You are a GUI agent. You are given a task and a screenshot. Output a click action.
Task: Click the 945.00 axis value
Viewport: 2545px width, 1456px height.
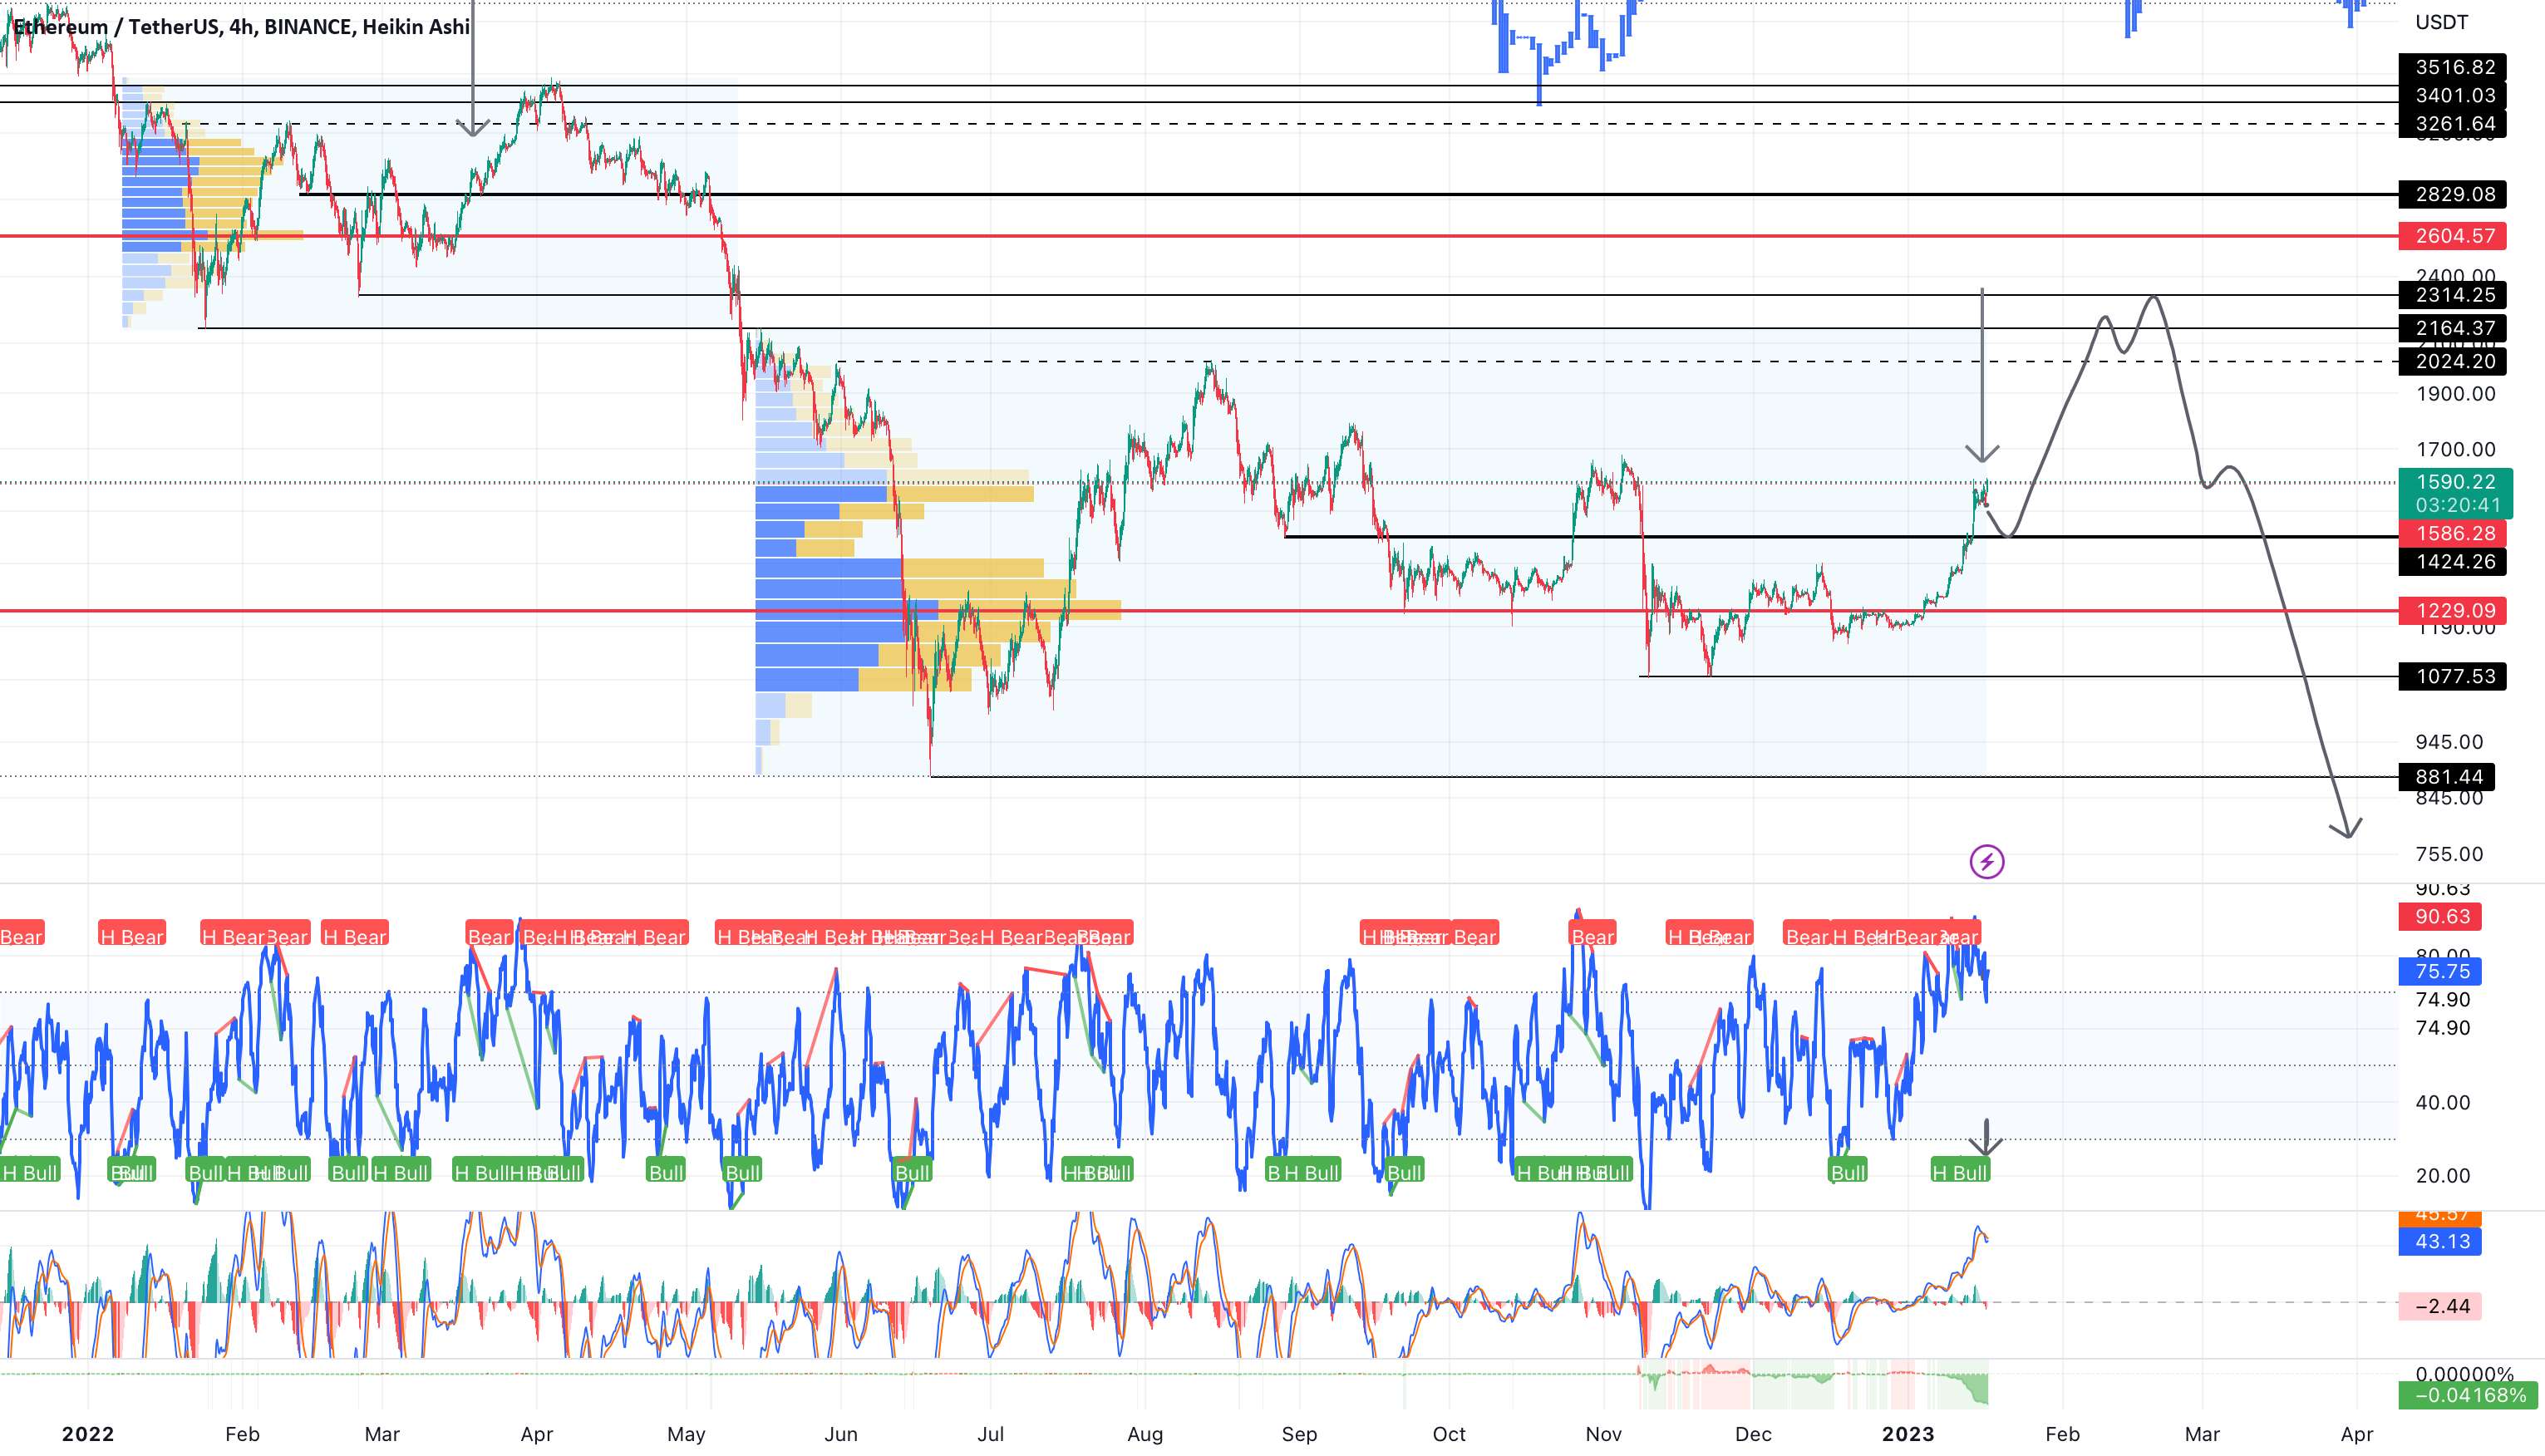coord(2449,742)
